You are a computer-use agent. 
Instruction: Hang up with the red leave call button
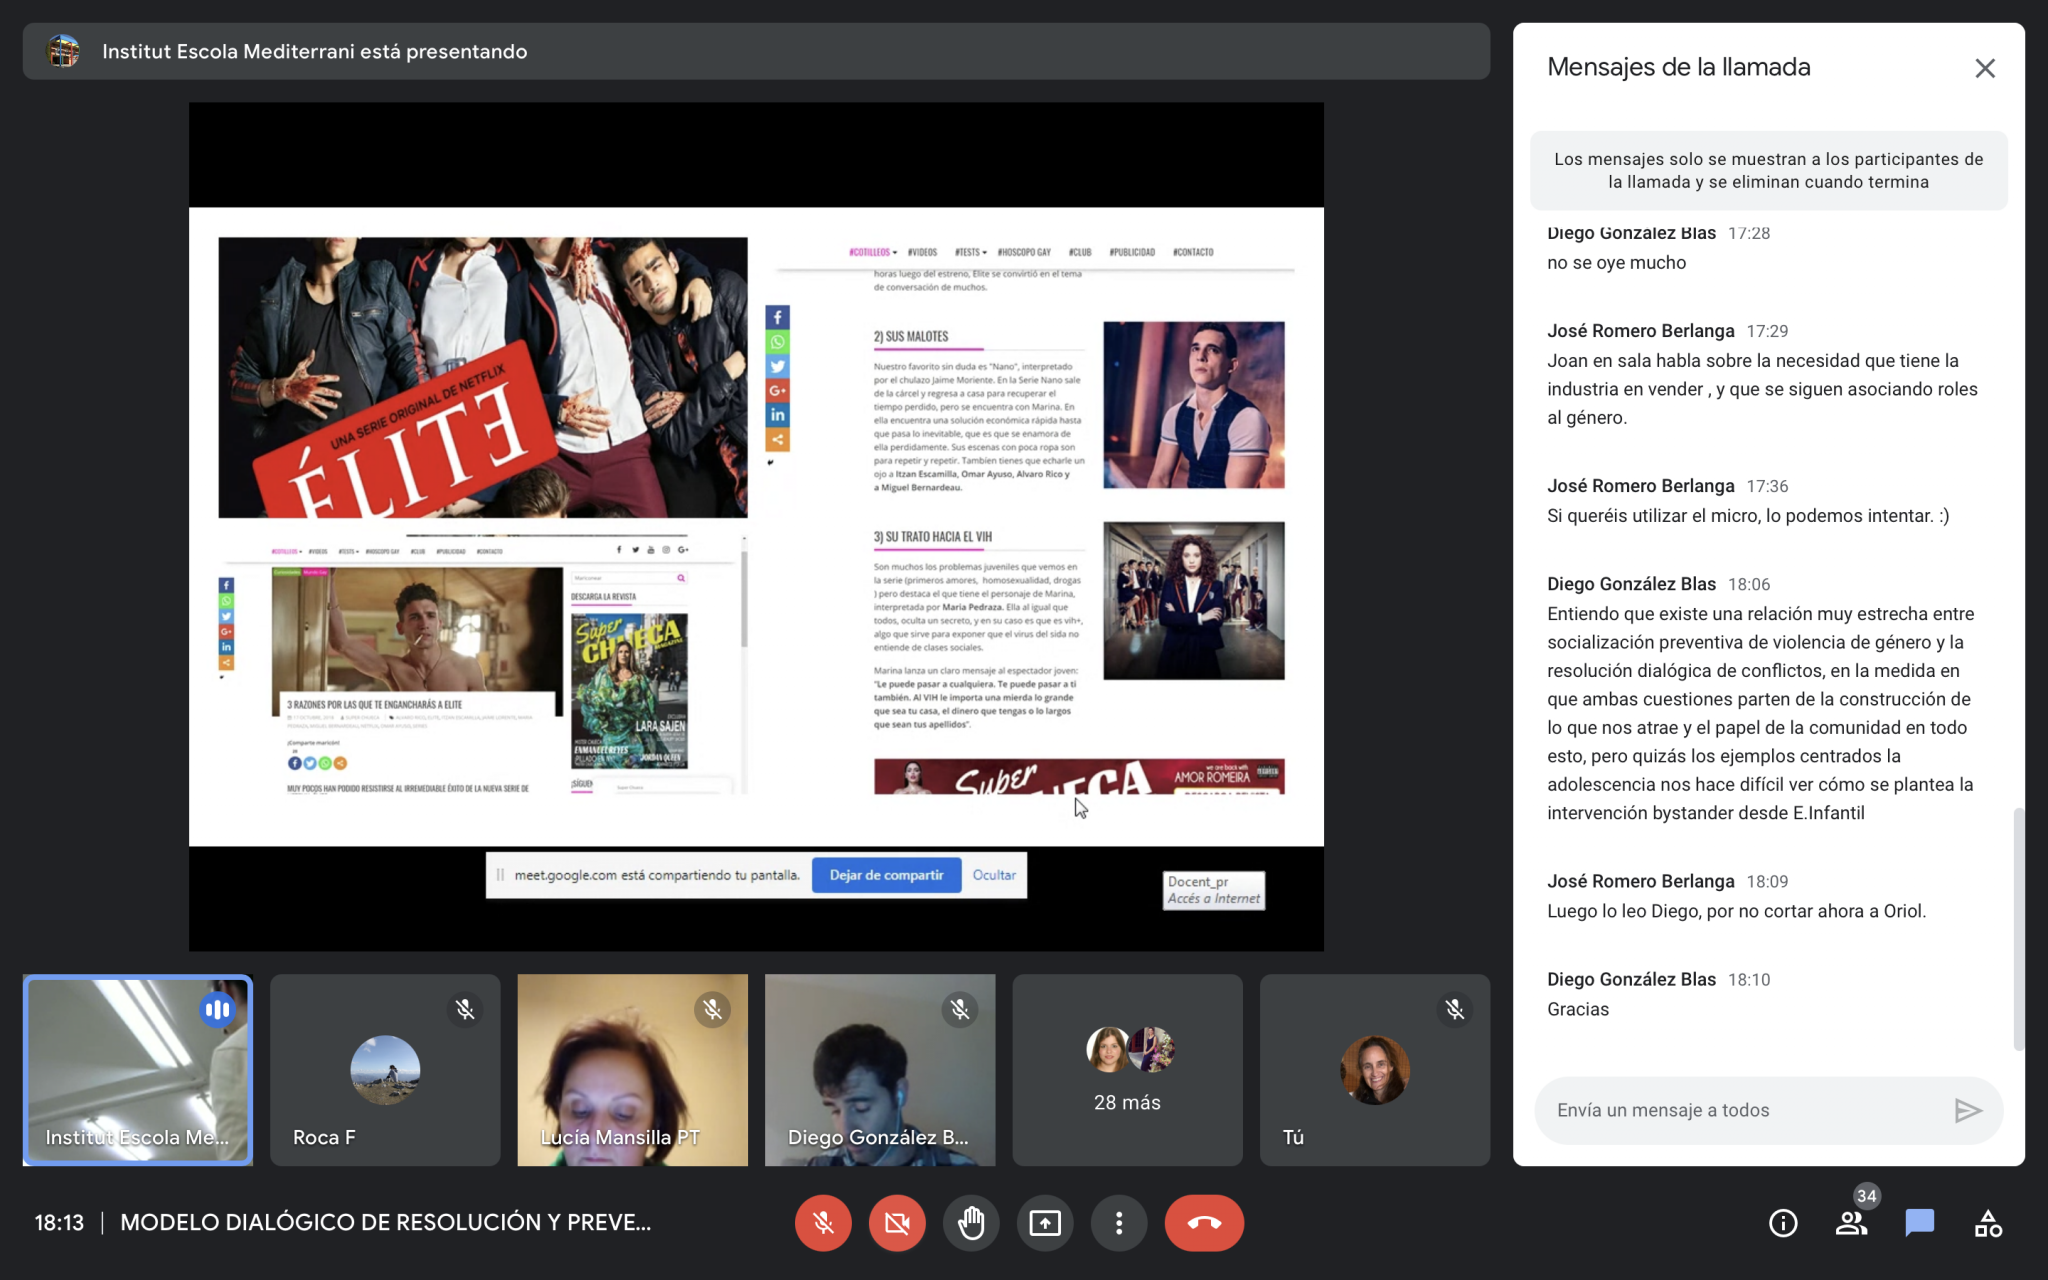(x=1204, y=1222)
